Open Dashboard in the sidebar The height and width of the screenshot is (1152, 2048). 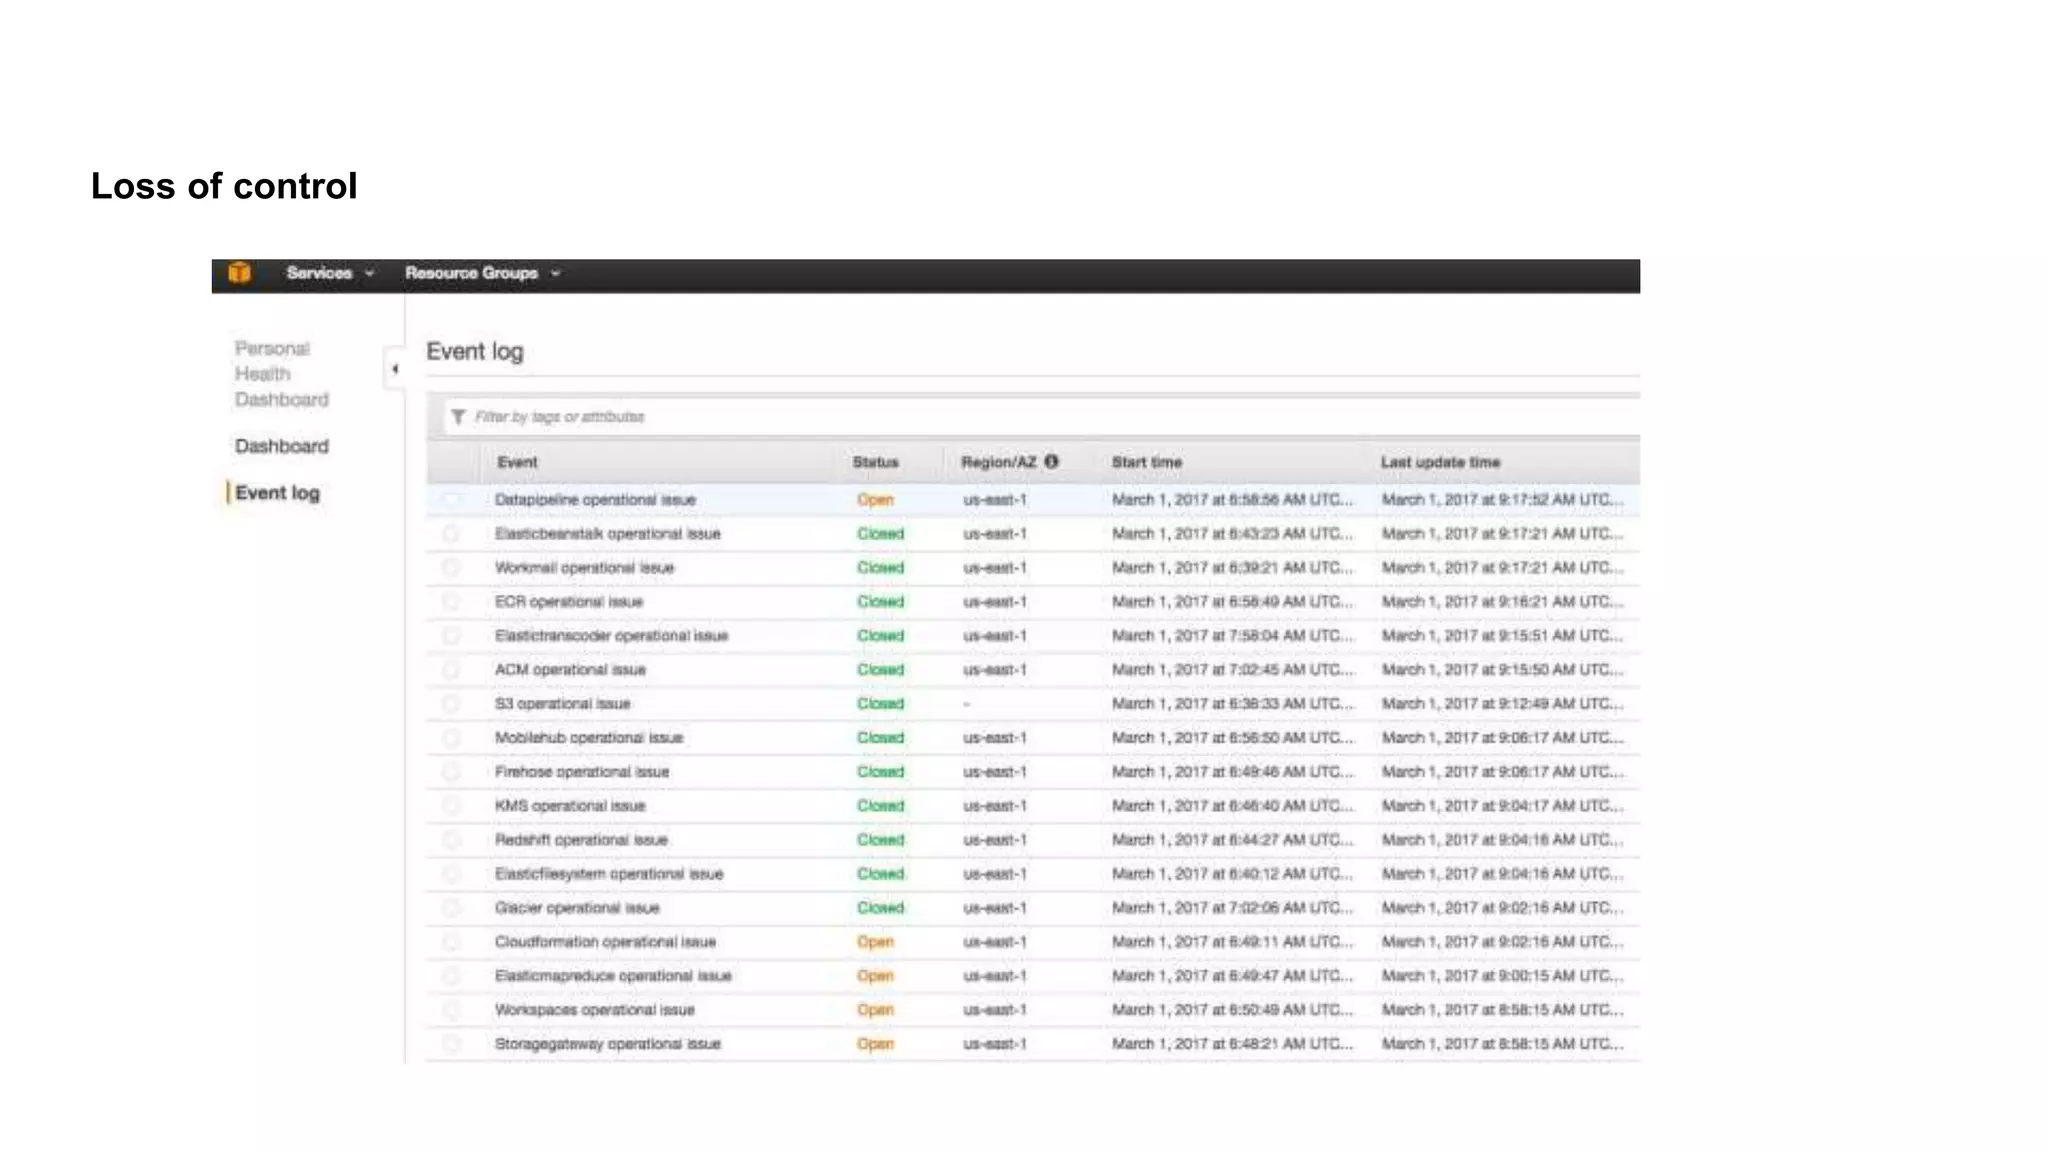tap(281, 446)
